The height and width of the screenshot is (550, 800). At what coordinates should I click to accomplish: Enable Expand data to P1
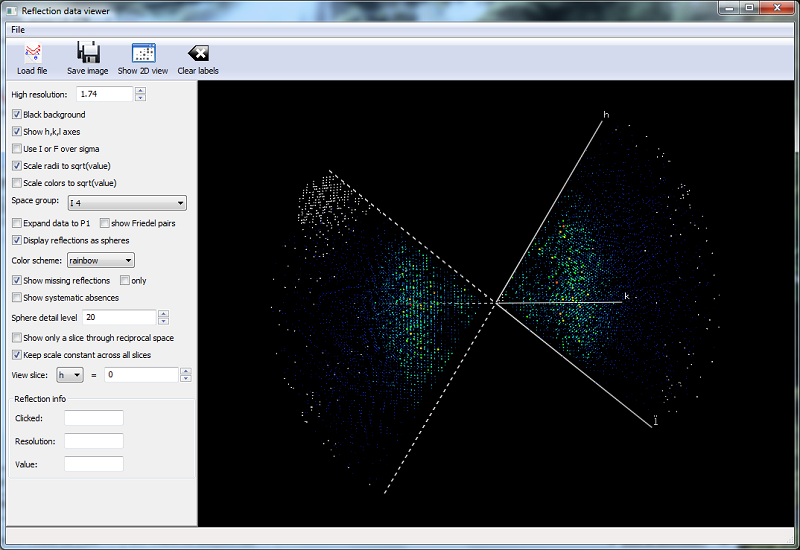point(17,223)
